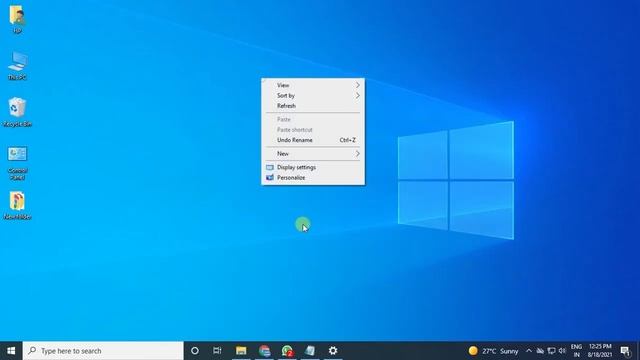Image resolution: width=640 pixels, height=360 pixels.
Task: Open the notepad app icon on taskbar
Action: click(310, 351)
